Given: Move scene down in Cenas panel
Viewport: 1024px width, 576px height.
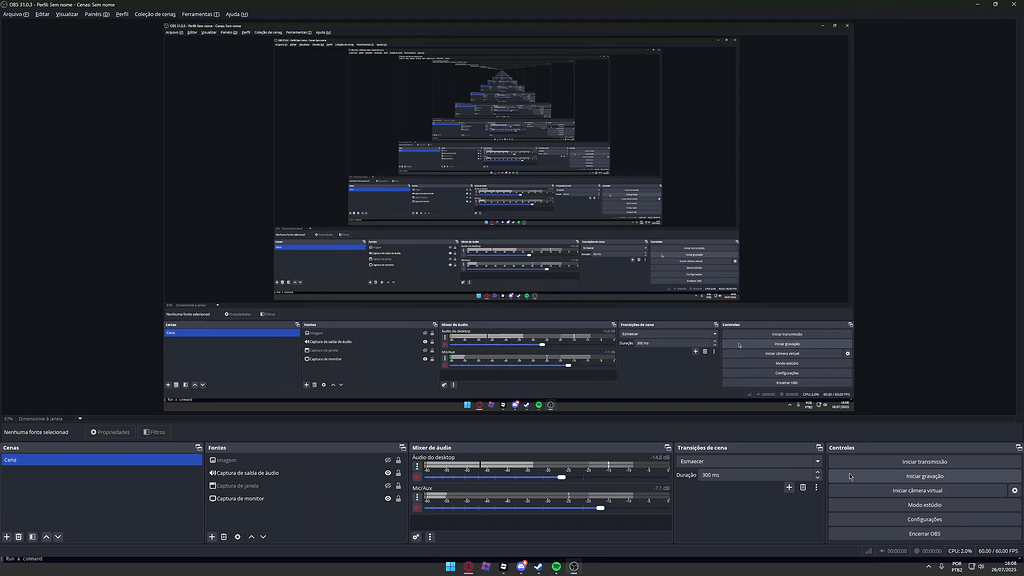Looking at the screenshot, I should pyautogui.click(x=58, y=537).
